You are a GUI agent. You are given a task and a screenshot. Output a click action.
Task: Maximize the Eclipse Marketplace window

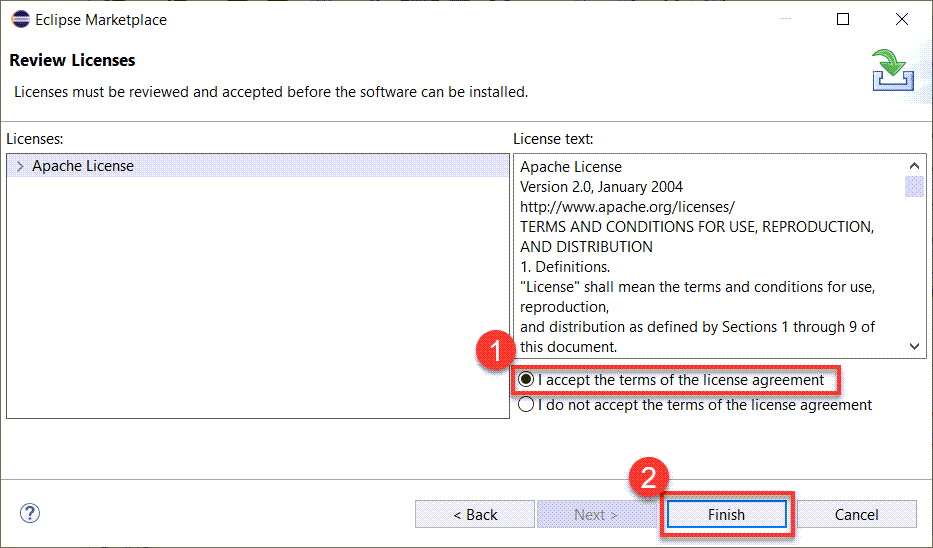(x=843, y=19)
